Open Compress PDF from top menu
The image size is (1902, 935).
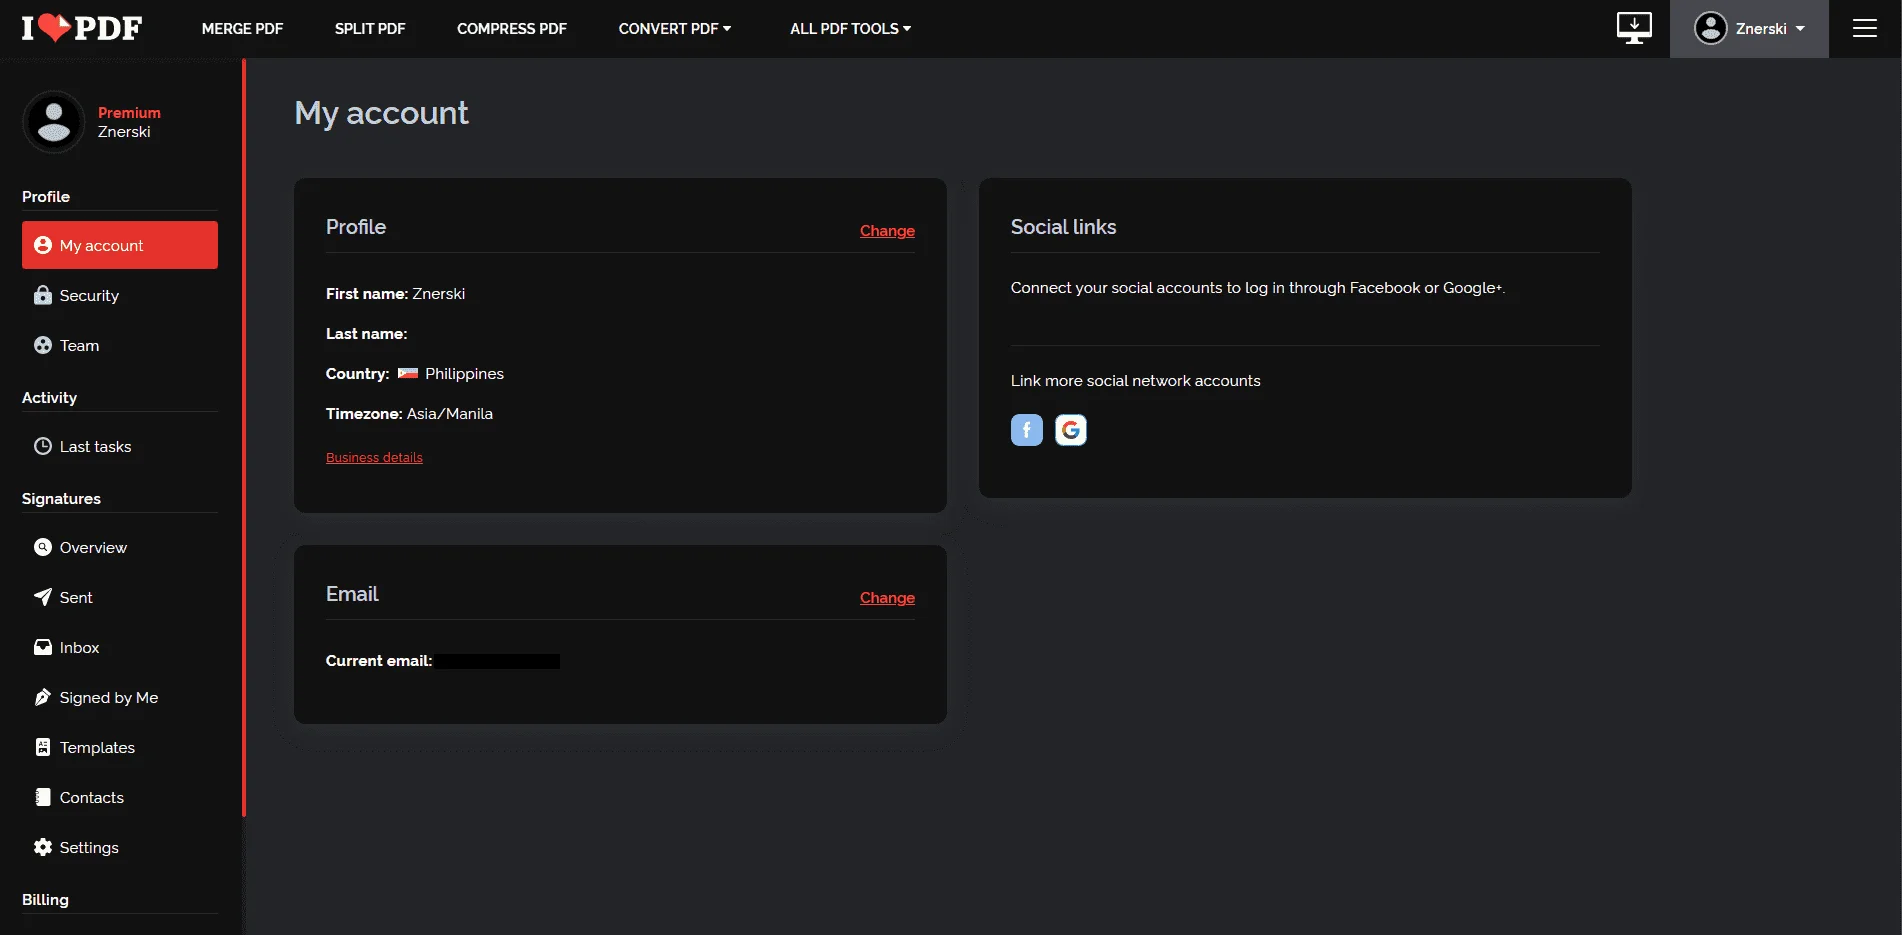512,29
